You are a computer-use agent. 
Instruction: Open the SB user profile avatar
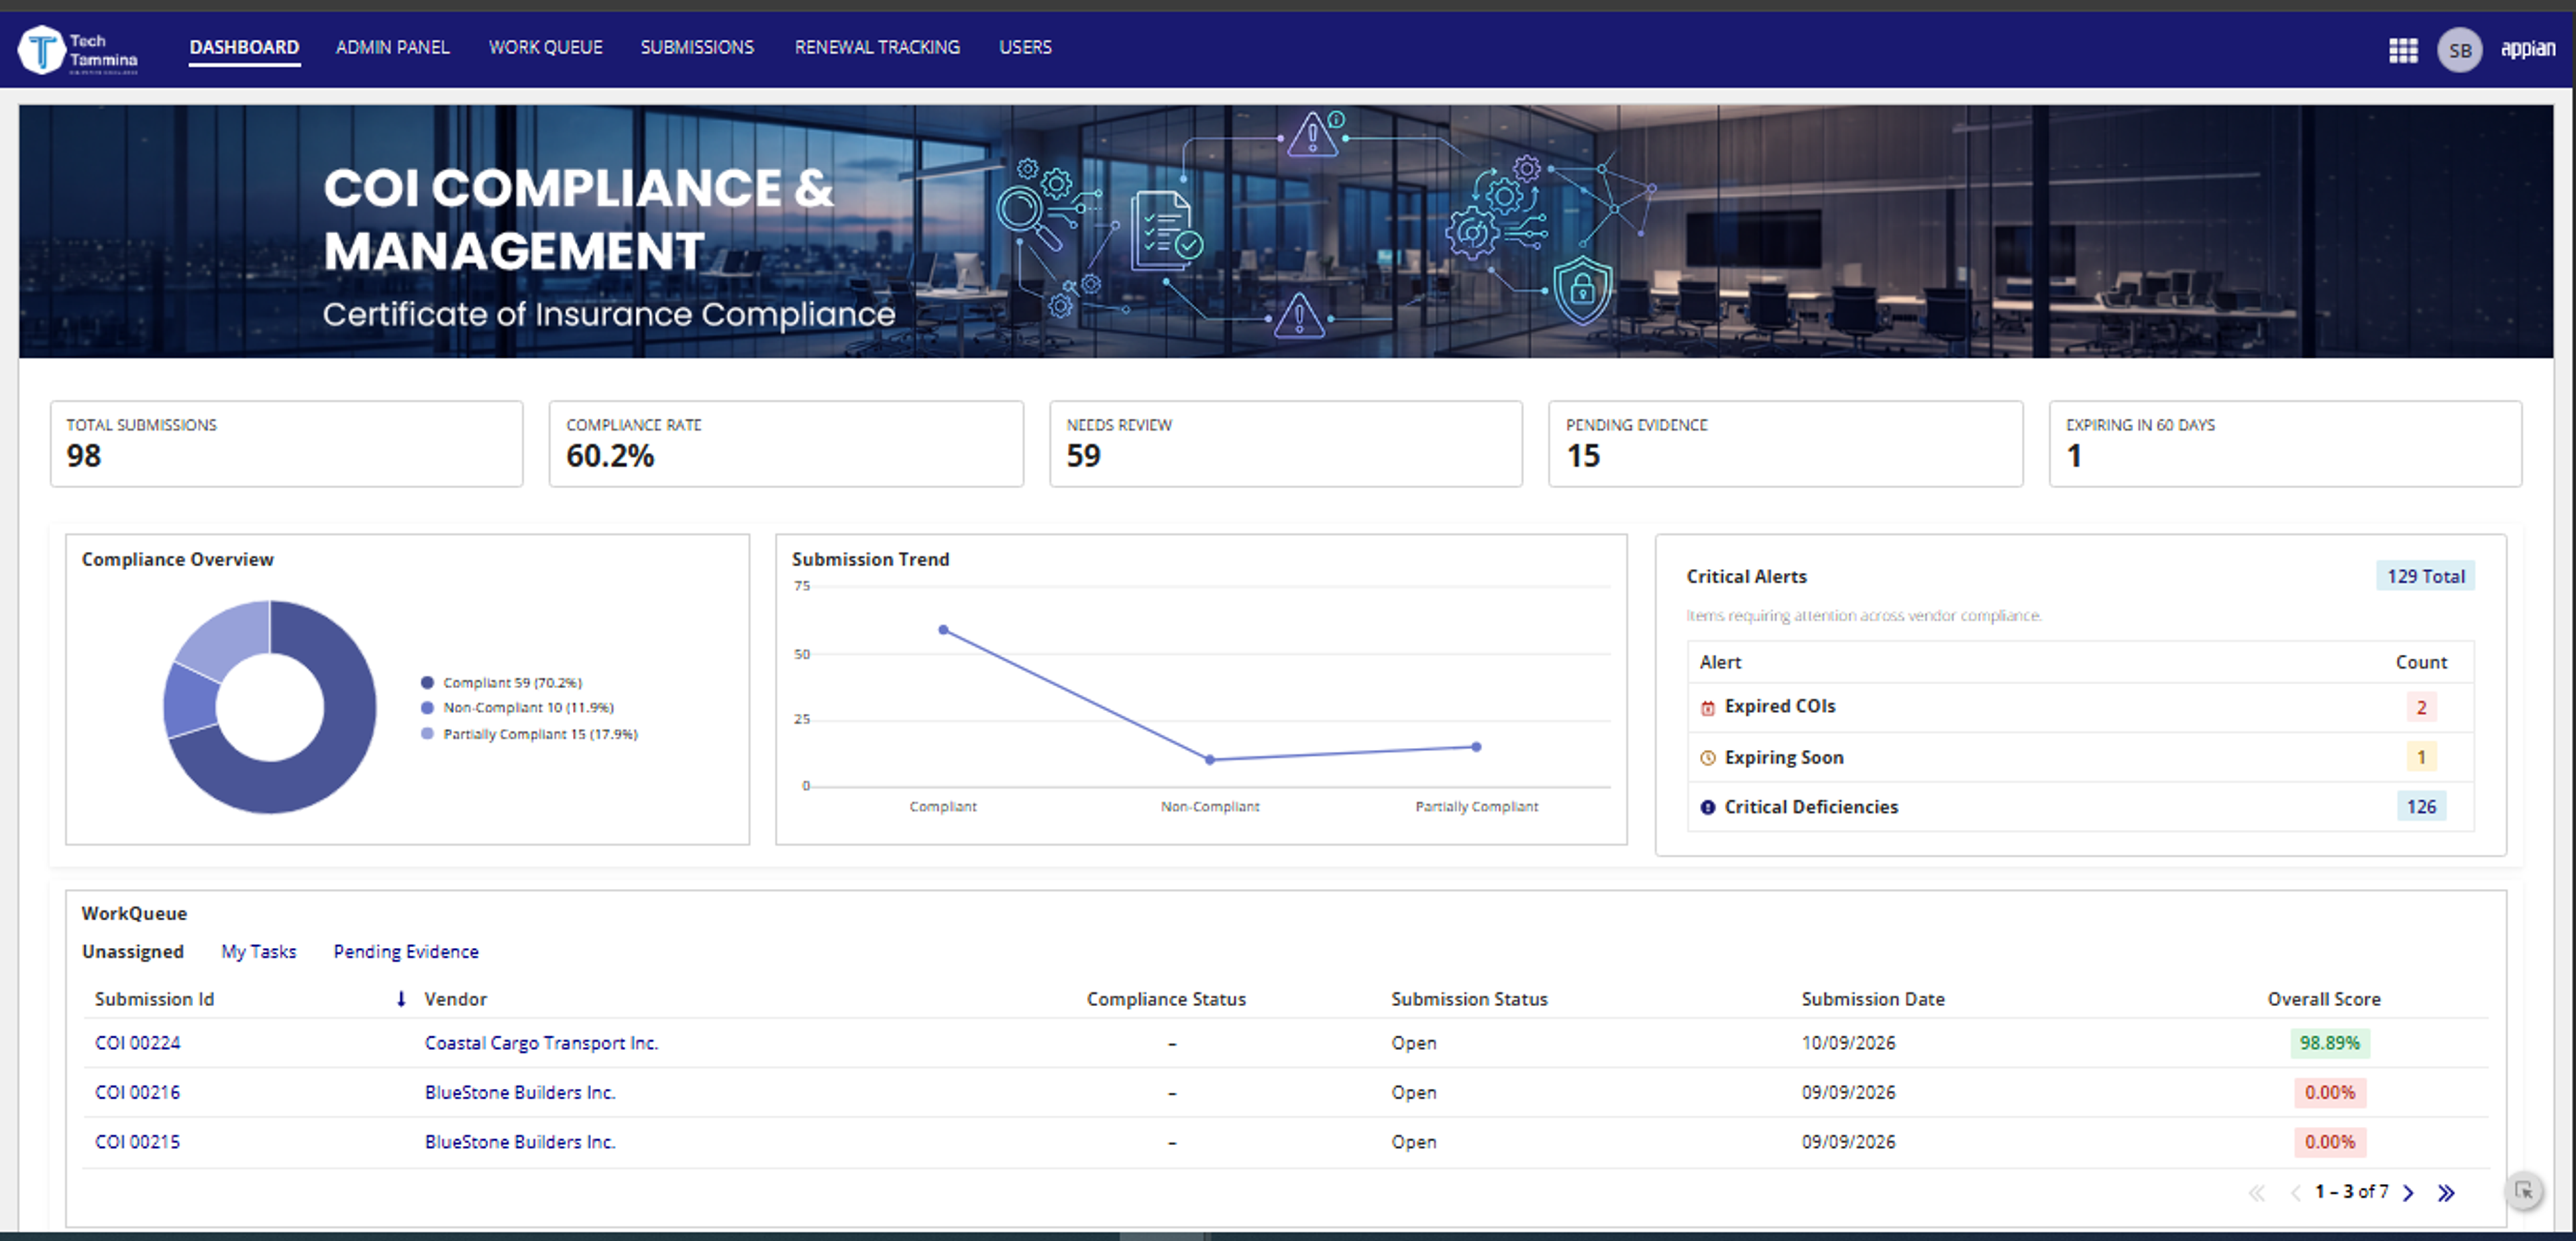coord(2459,50)
